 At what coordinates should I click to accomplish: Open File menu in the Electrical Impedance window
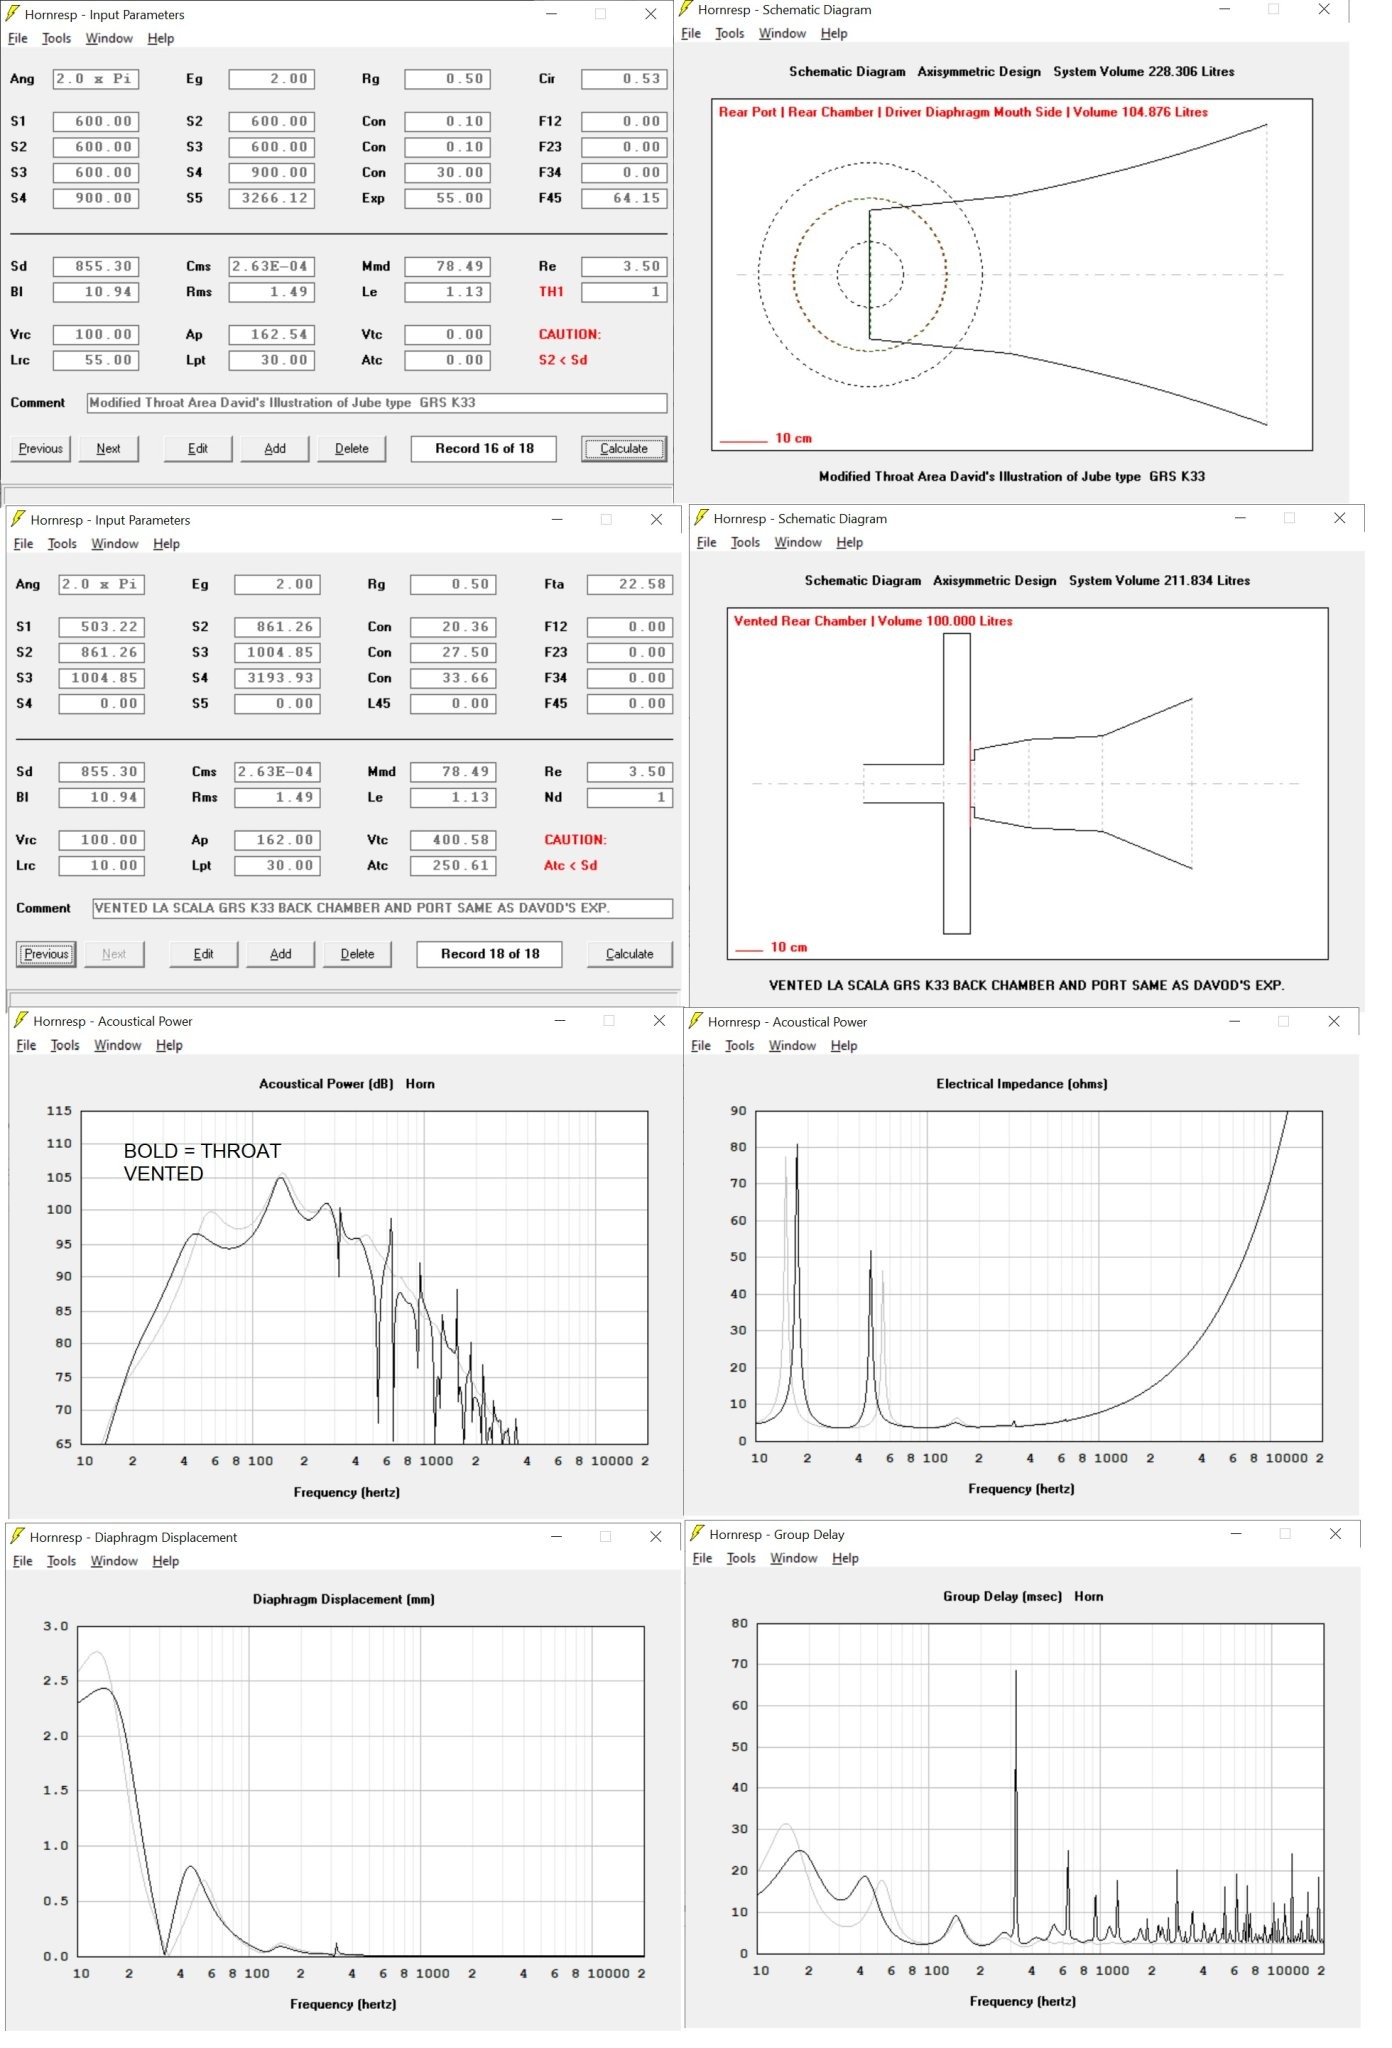point(701,1045)
